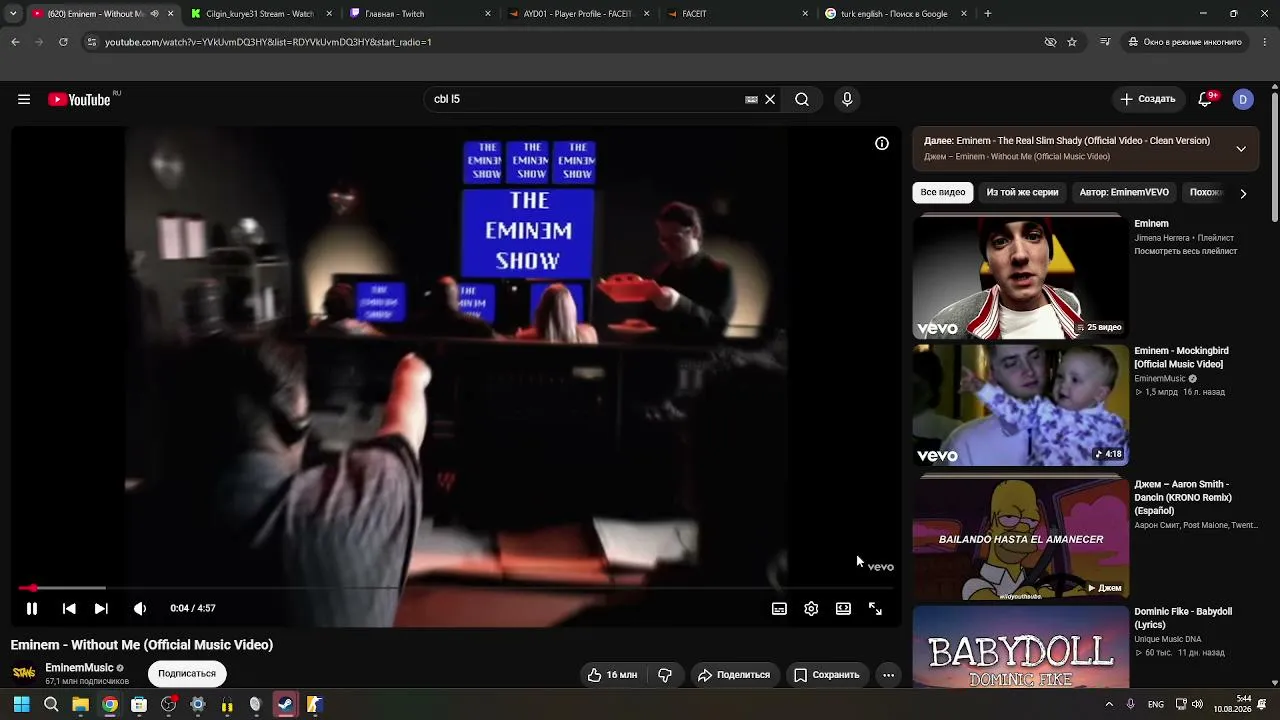
Task: Select the Автор: EminemVEVO chip
Action: tap(1124, 192)
